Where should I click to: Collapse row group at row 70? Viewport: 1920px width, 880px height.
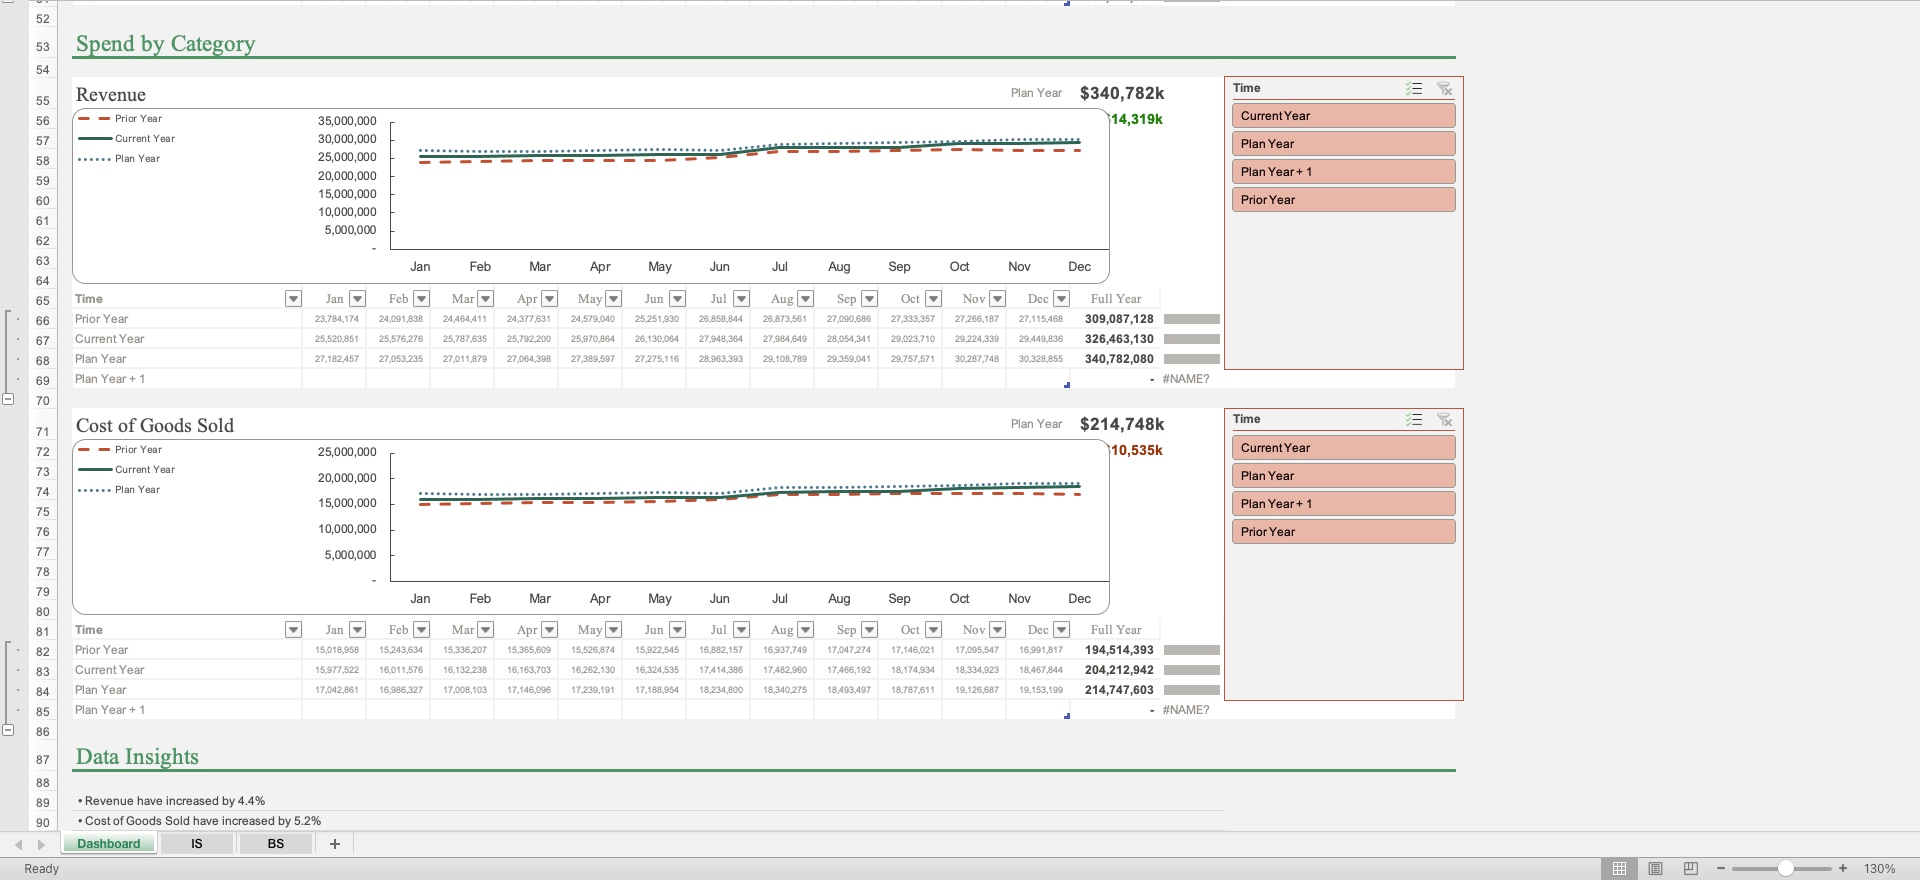click(8, 399)
